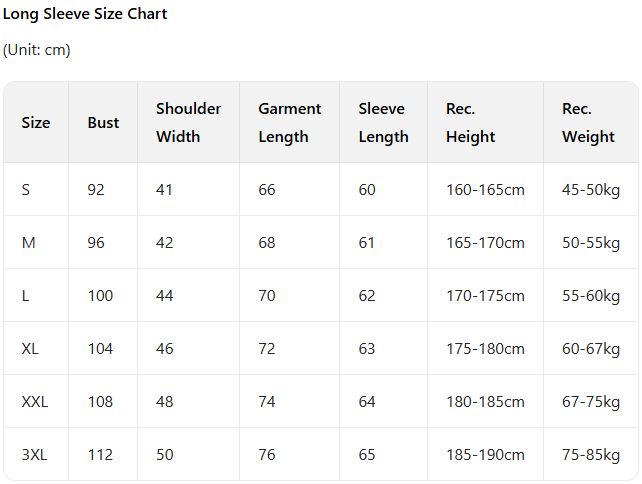Viewport: 642px width, 484px height.
Task: Click bust value 96 in M row
Action: click(x=96, y=243)
